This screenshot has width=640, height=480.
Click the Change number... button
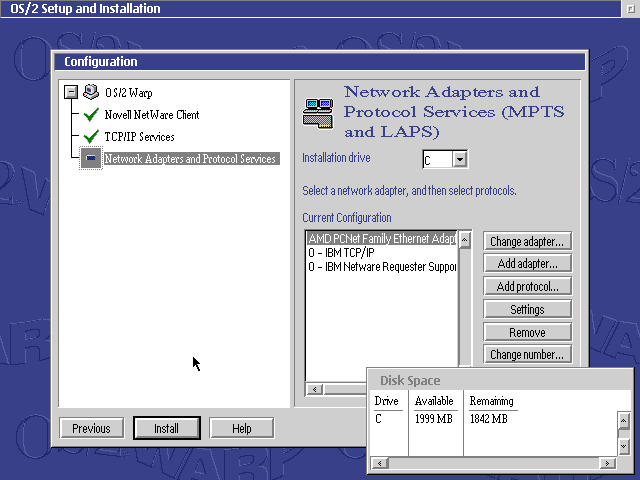coord(527,354)
